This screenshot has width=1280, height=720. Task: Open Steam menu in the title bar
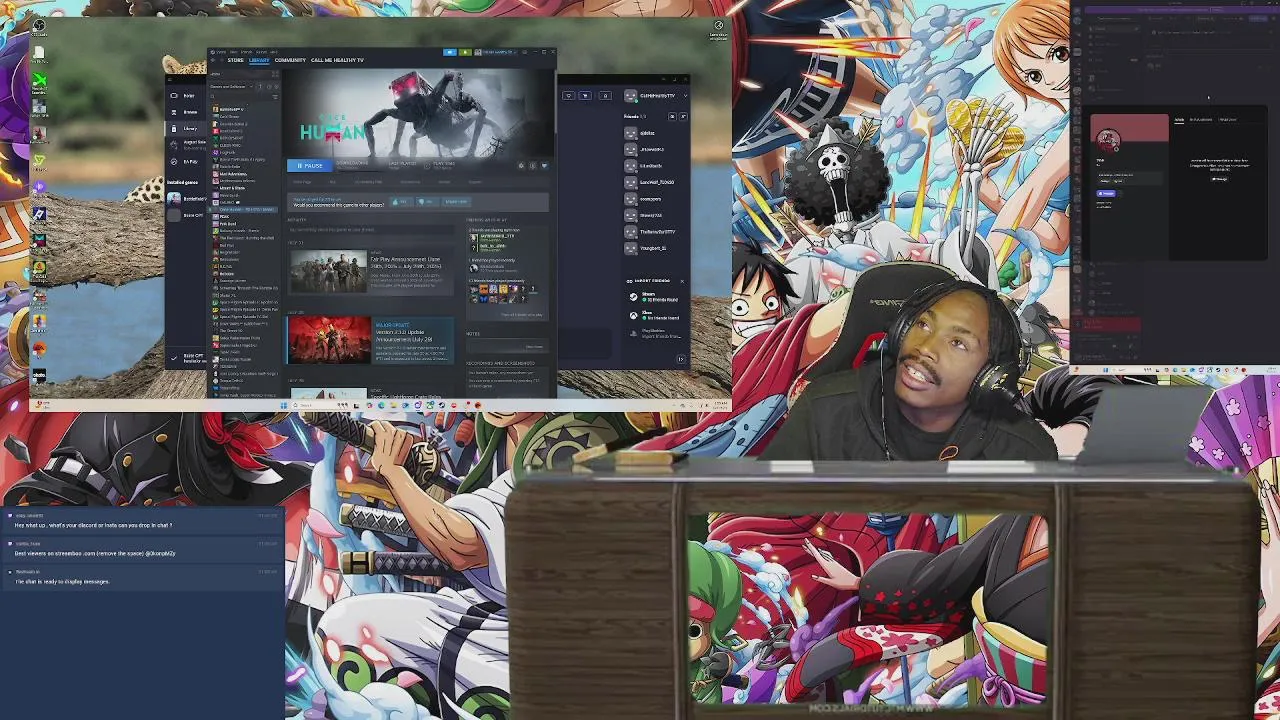221,52
